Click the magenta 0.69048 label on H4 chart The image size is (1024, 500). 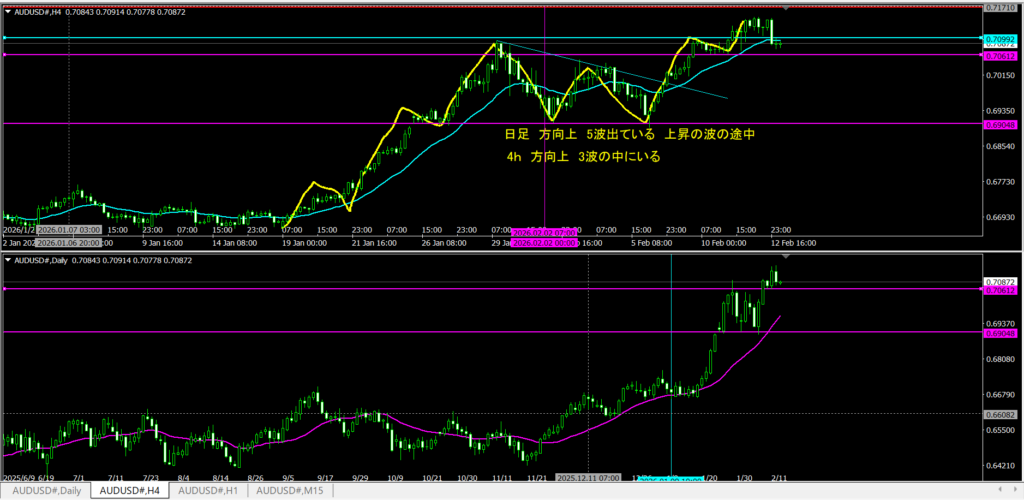(x=1000, y=124)
